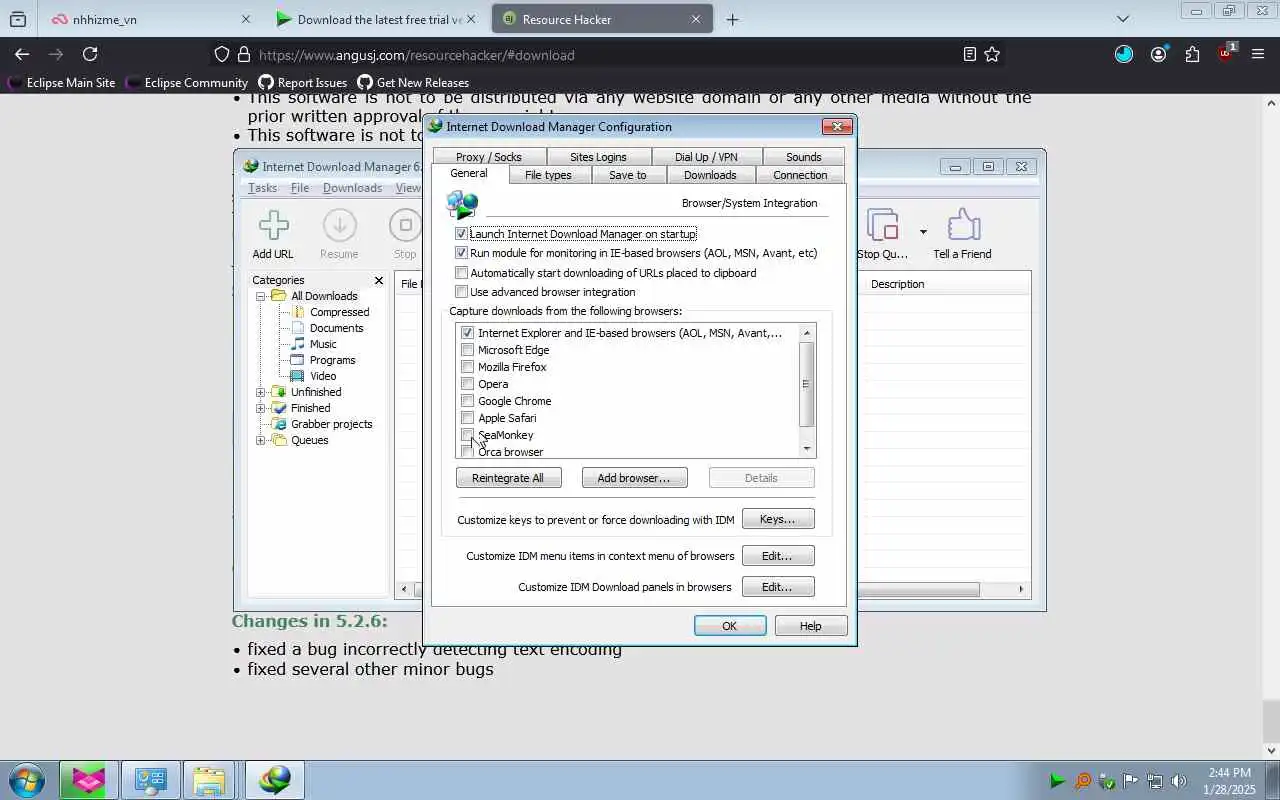Click the address bar URL field

(x=600, y=55)
